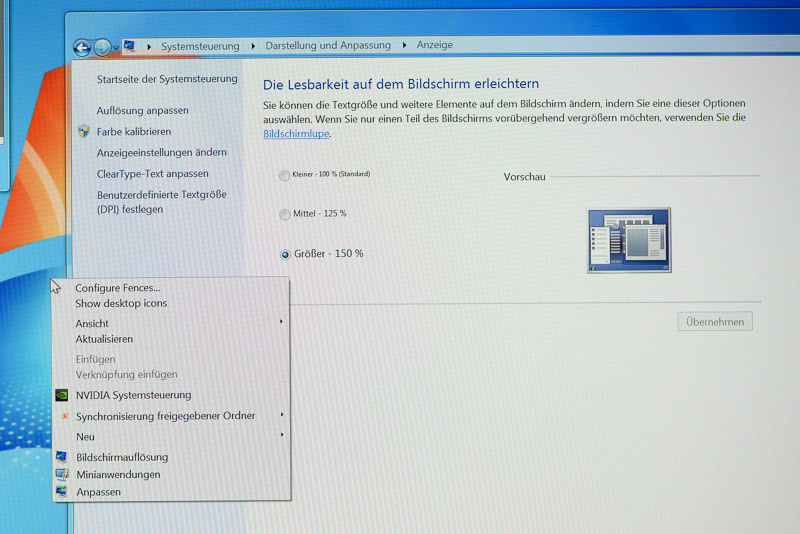Click the Forward navigation arrow button
This screenshot has height=534, width=800.
(x=103, y=47)
